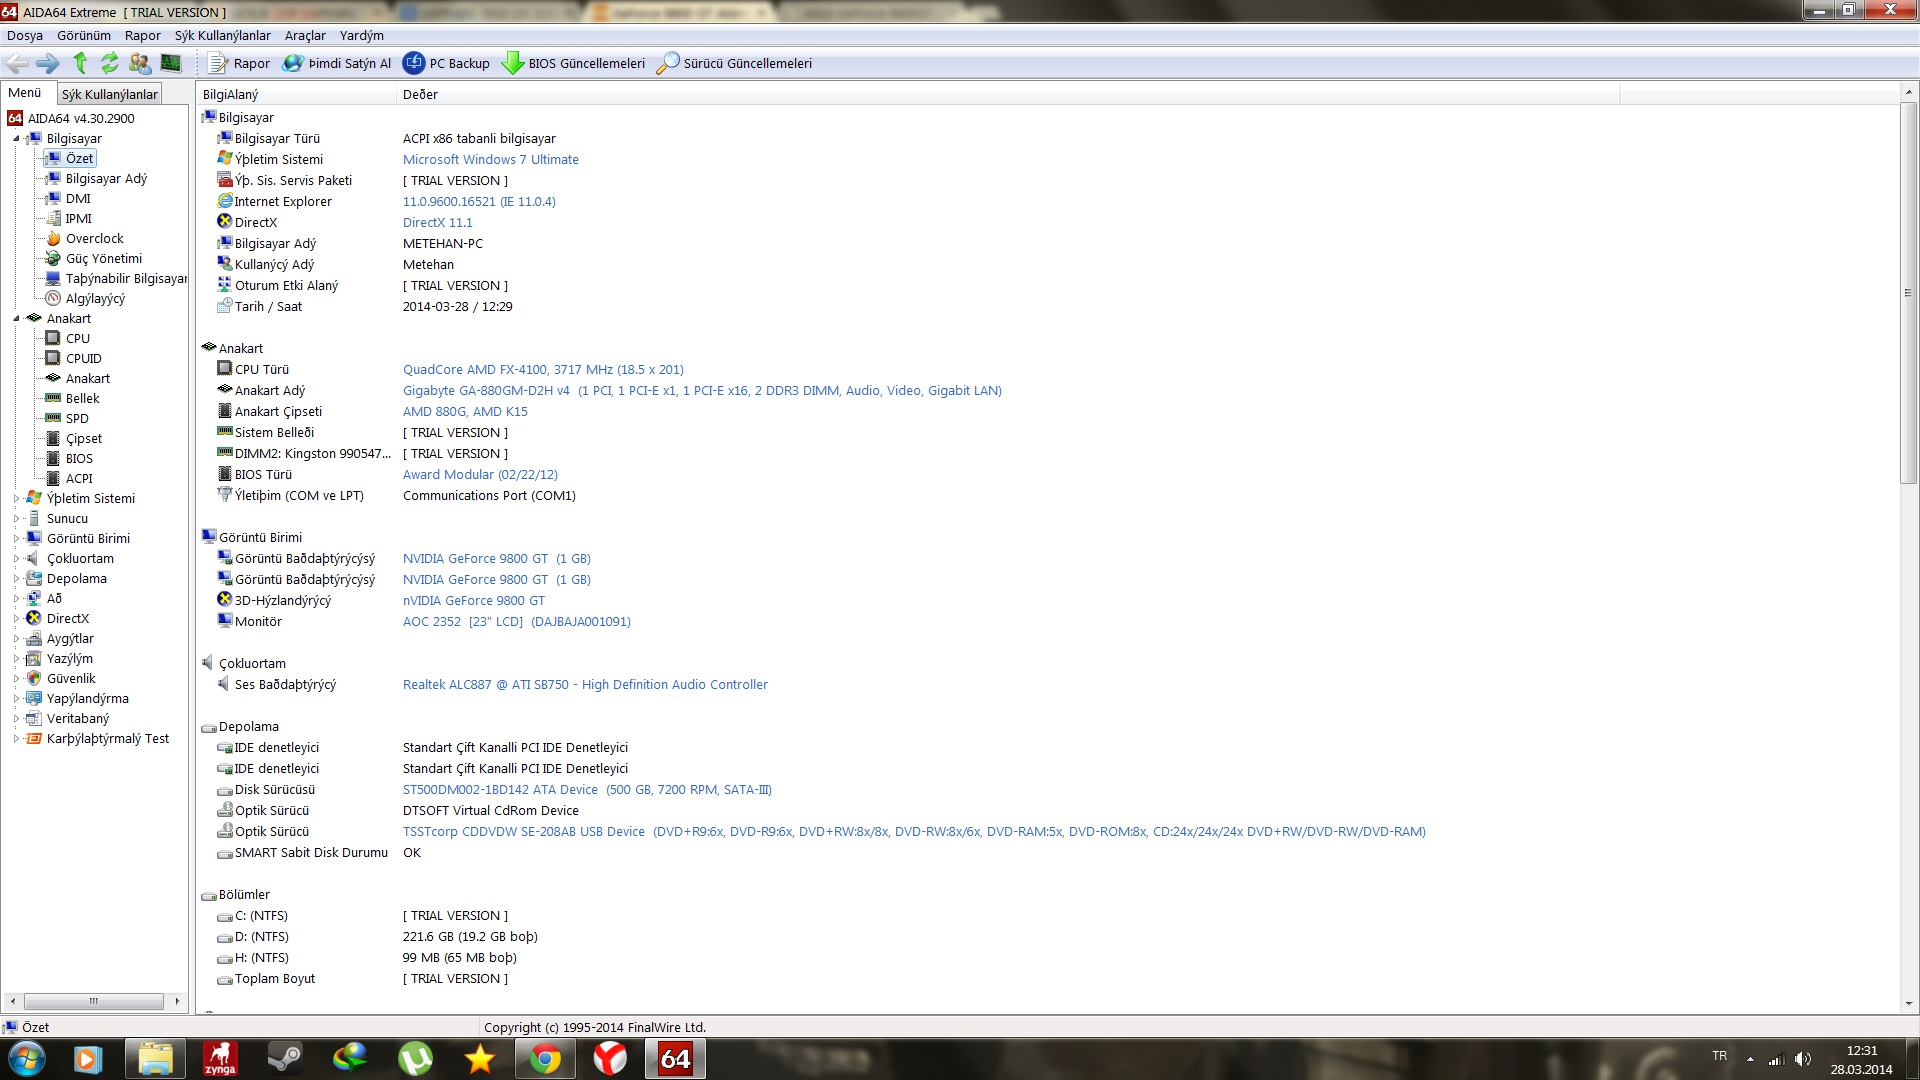Select Yazýlým in the tree
This screenshot has width=1920, height=1080.
[x=70, y=658]
